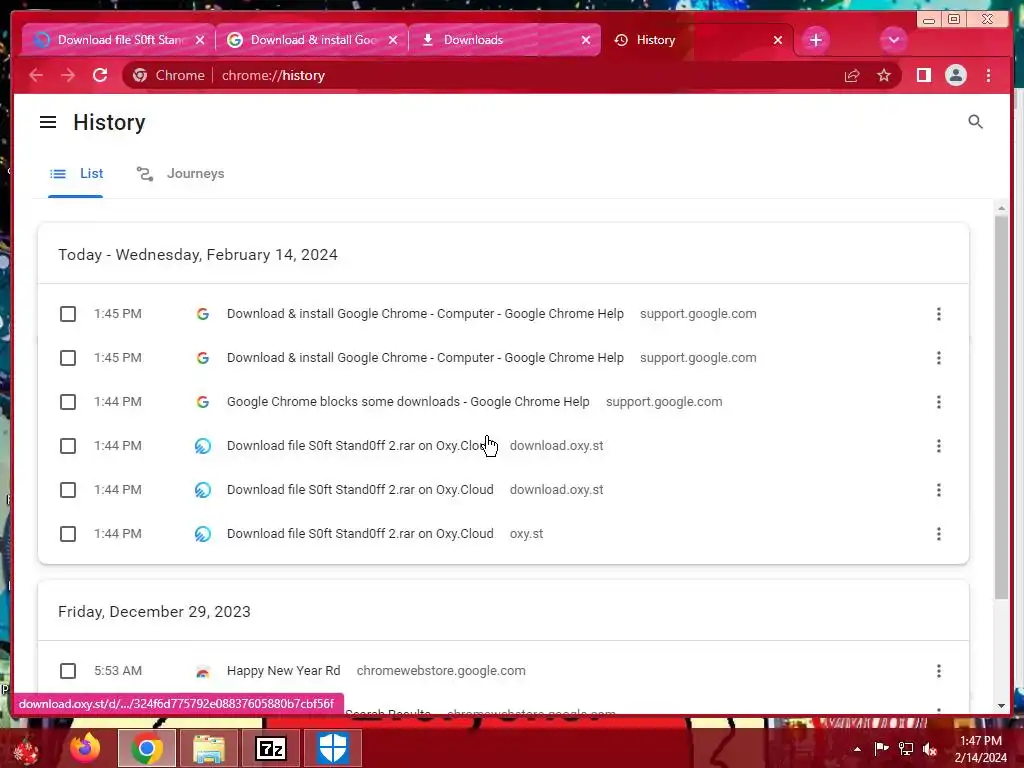Open Download file S0ft Stand0ff 2.rar oxy.st link
Screen dimensions: 1024x768
(360, 534)
